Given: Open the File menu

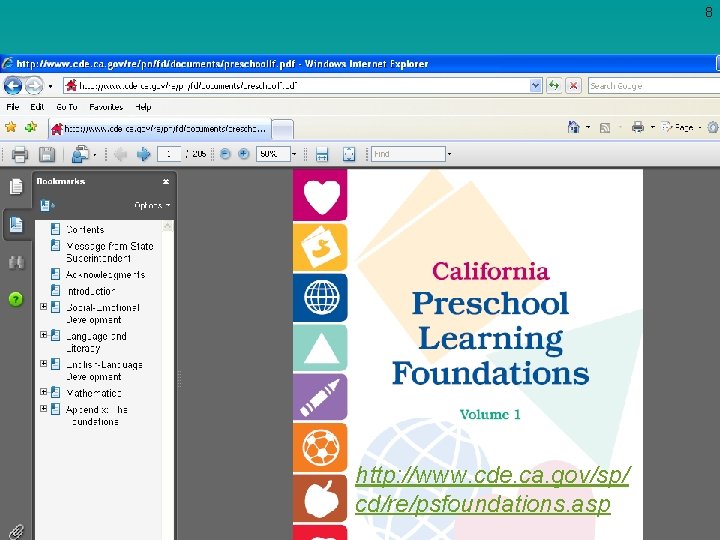Looking at the screenshot, I should 12,107.
